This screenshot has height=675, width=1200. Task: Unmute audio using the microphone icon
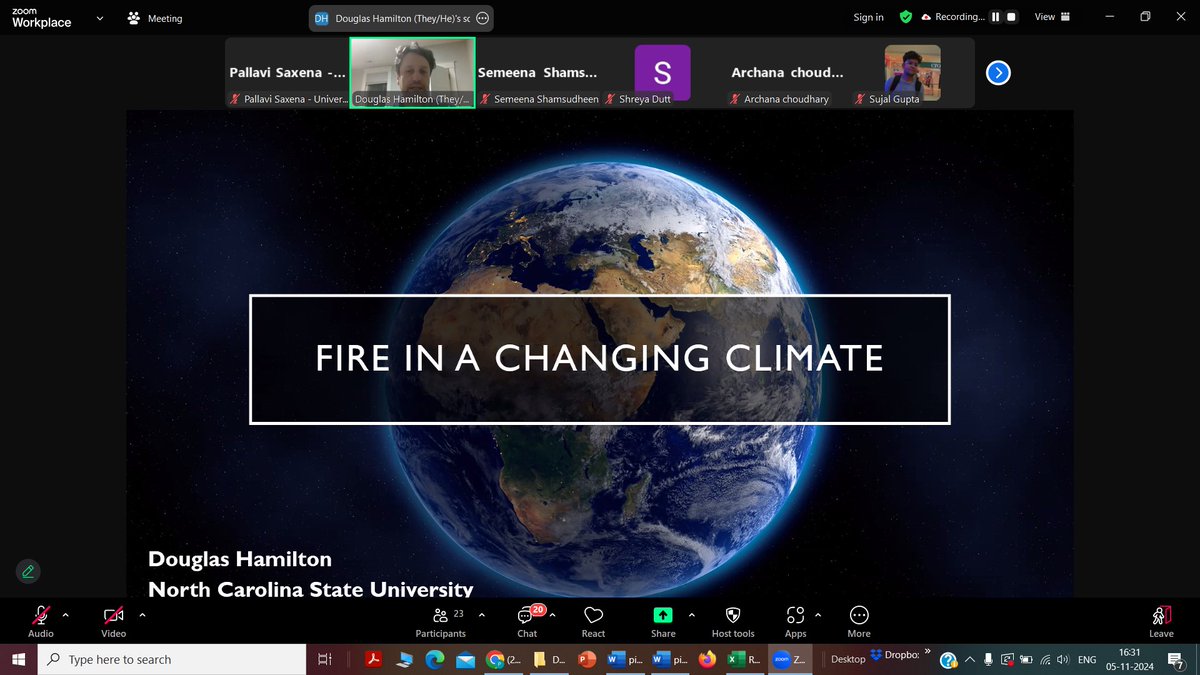coord(40,615)
